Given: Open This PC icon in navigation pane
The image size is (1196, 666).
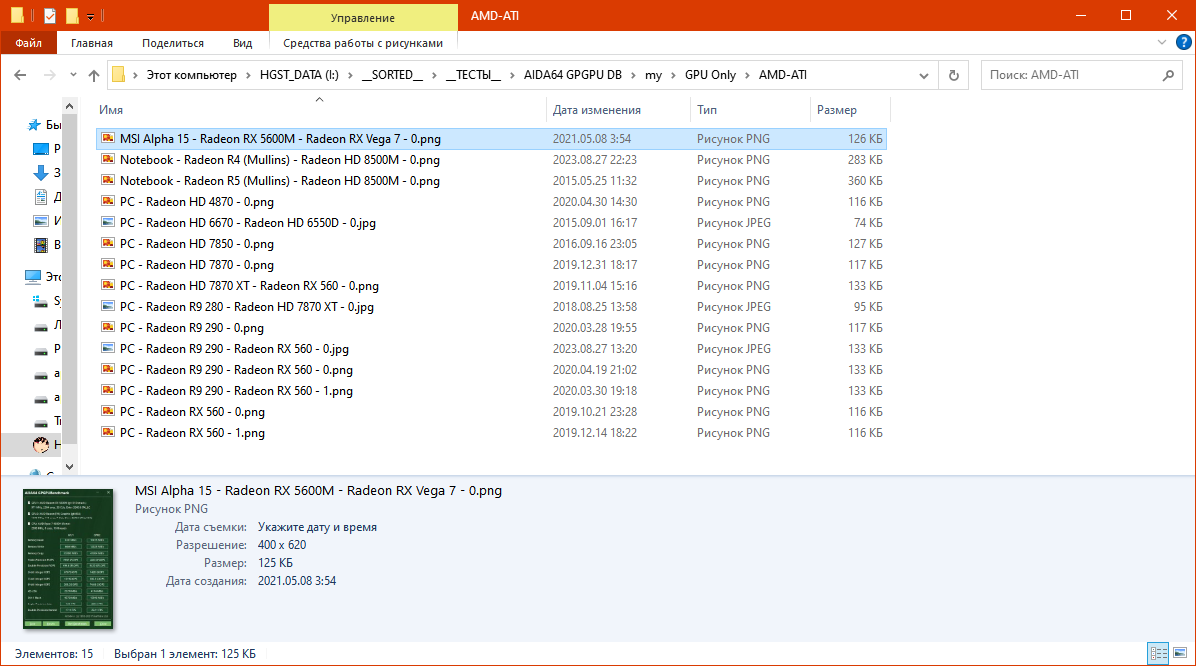Looking at the screenshot, I should [x=33, y=276].
